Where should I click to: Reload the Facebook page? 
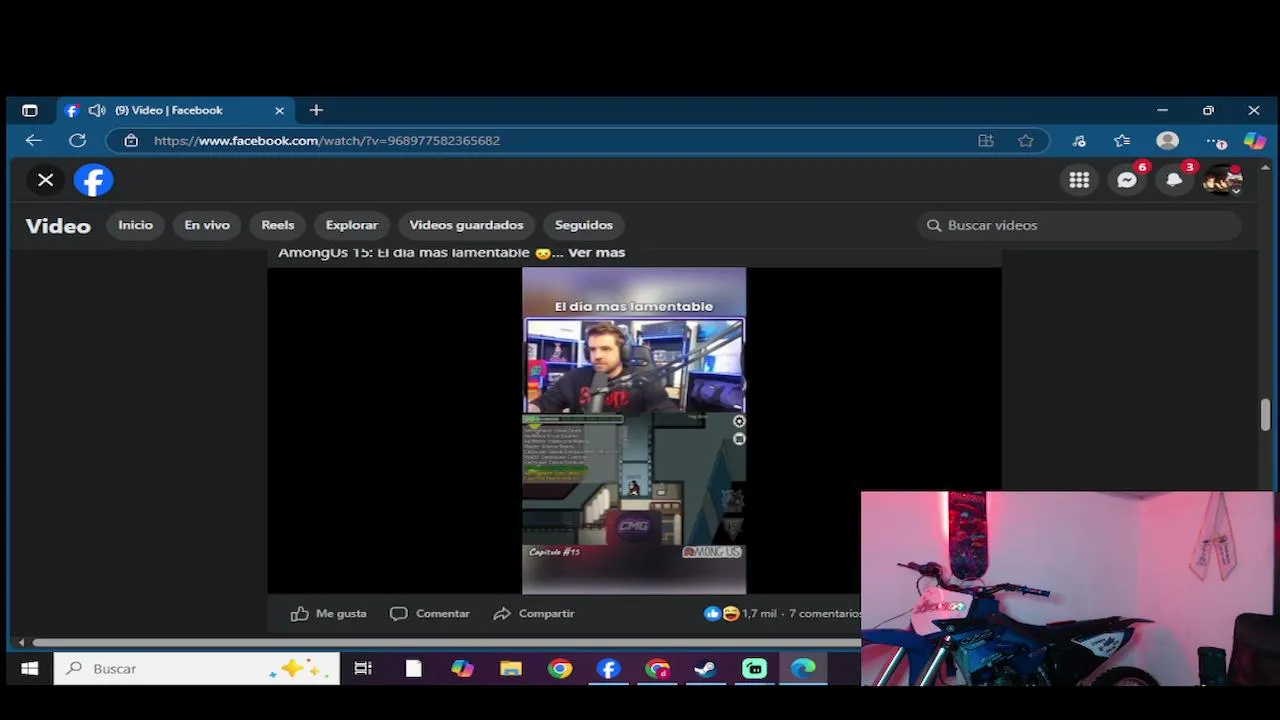pyautogui.click(x=77, y=141)
